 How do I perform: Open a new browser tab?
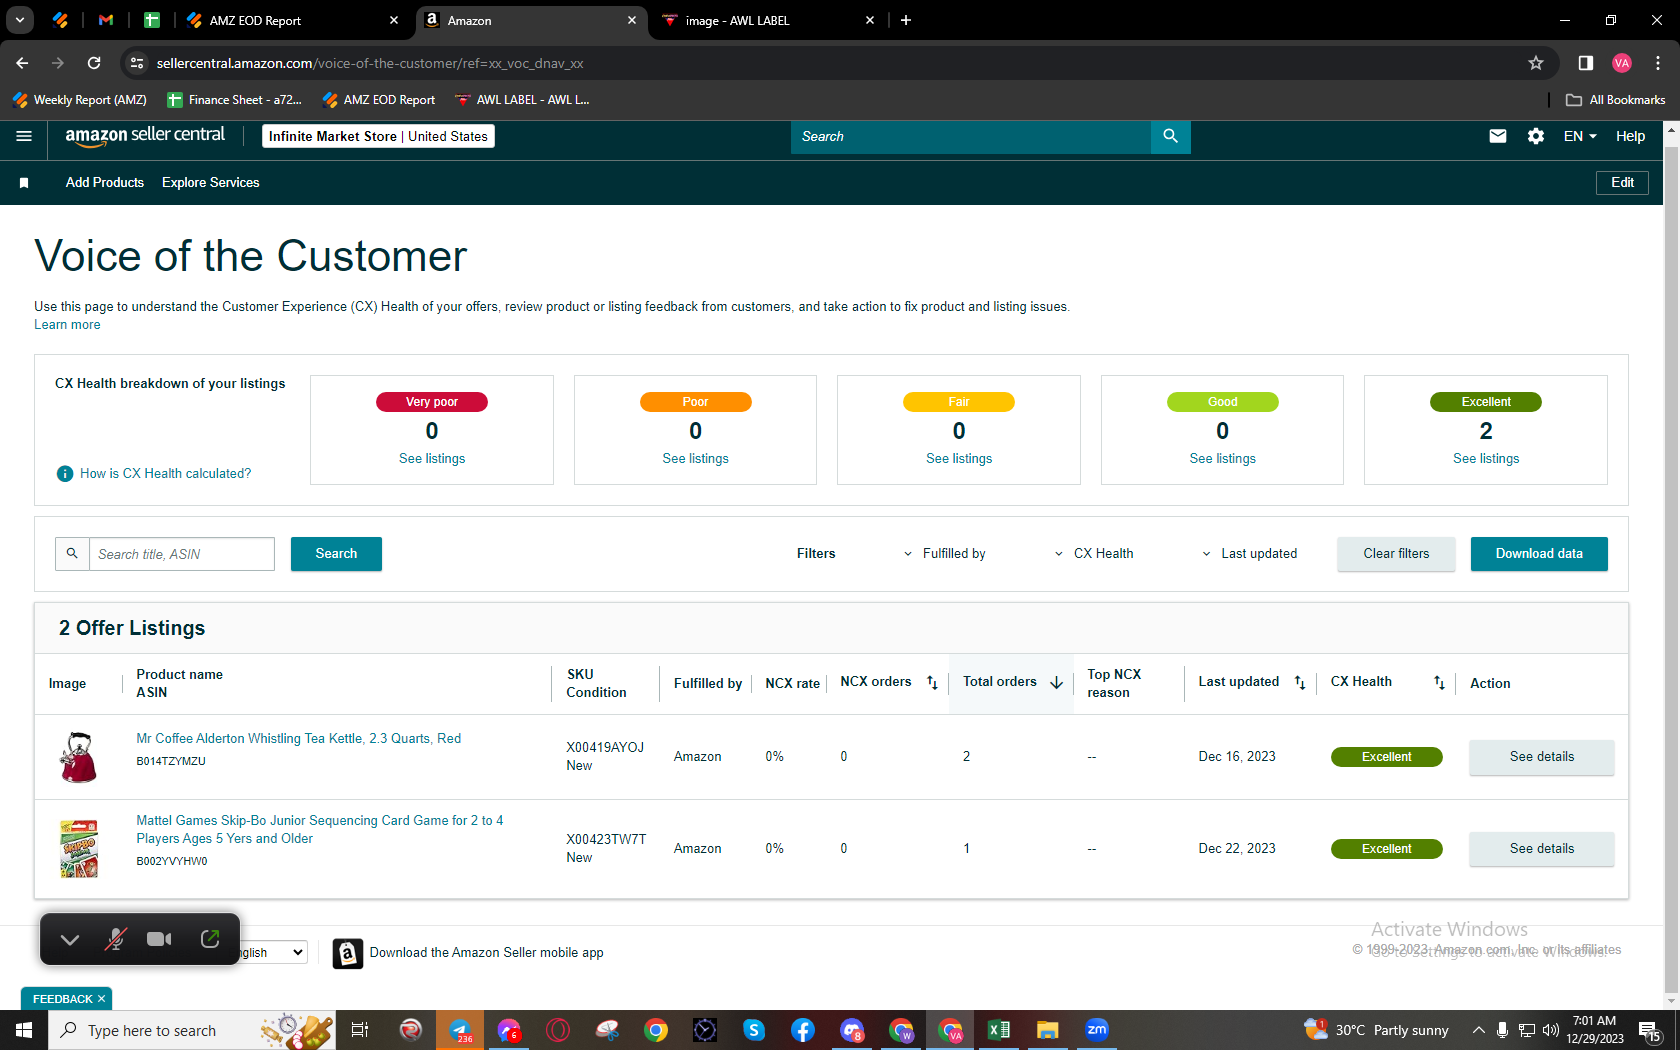tap(906, 20)
